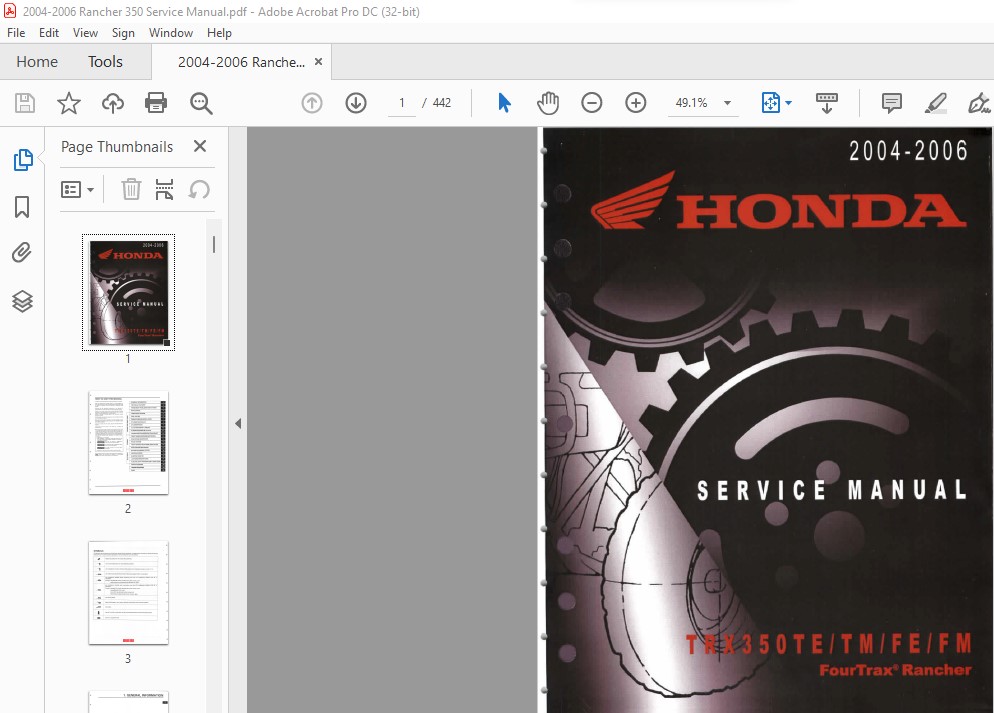994x713 pixels.
Task: Open the Layers panel
Action: pyautogui.click(x=22, y=301)
